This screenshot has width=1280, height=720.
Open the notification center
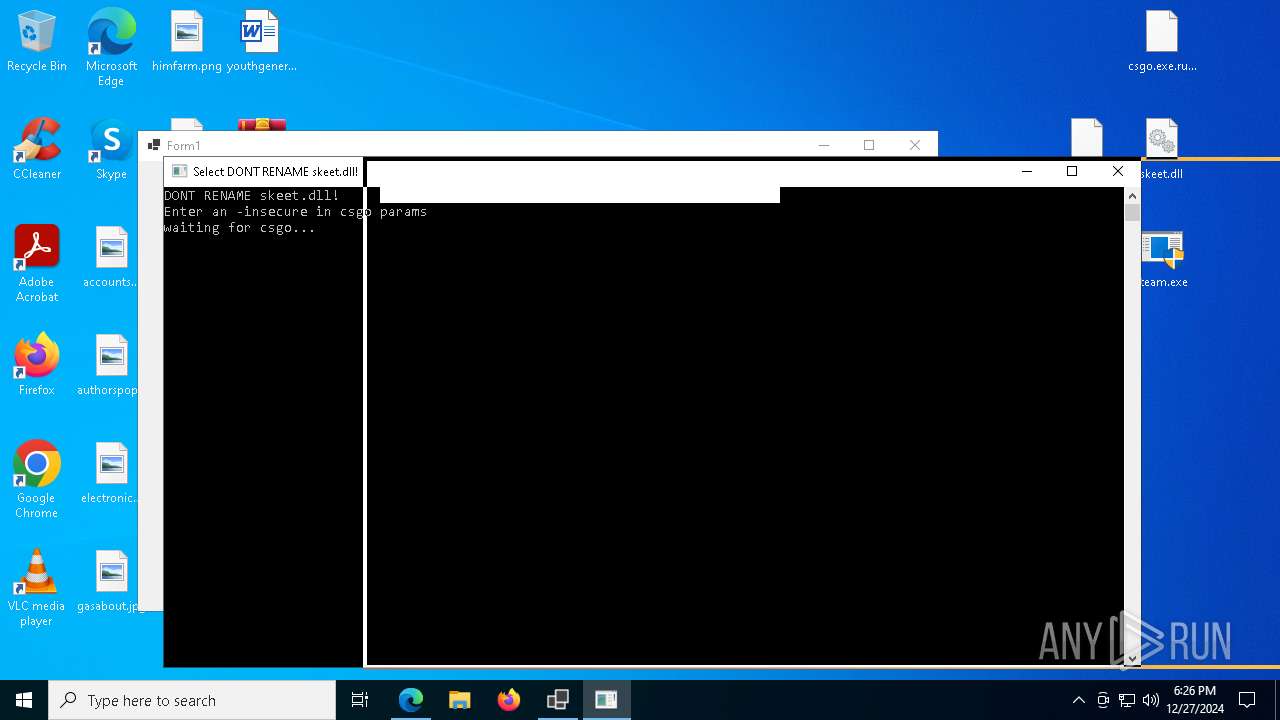point(1247,700)
